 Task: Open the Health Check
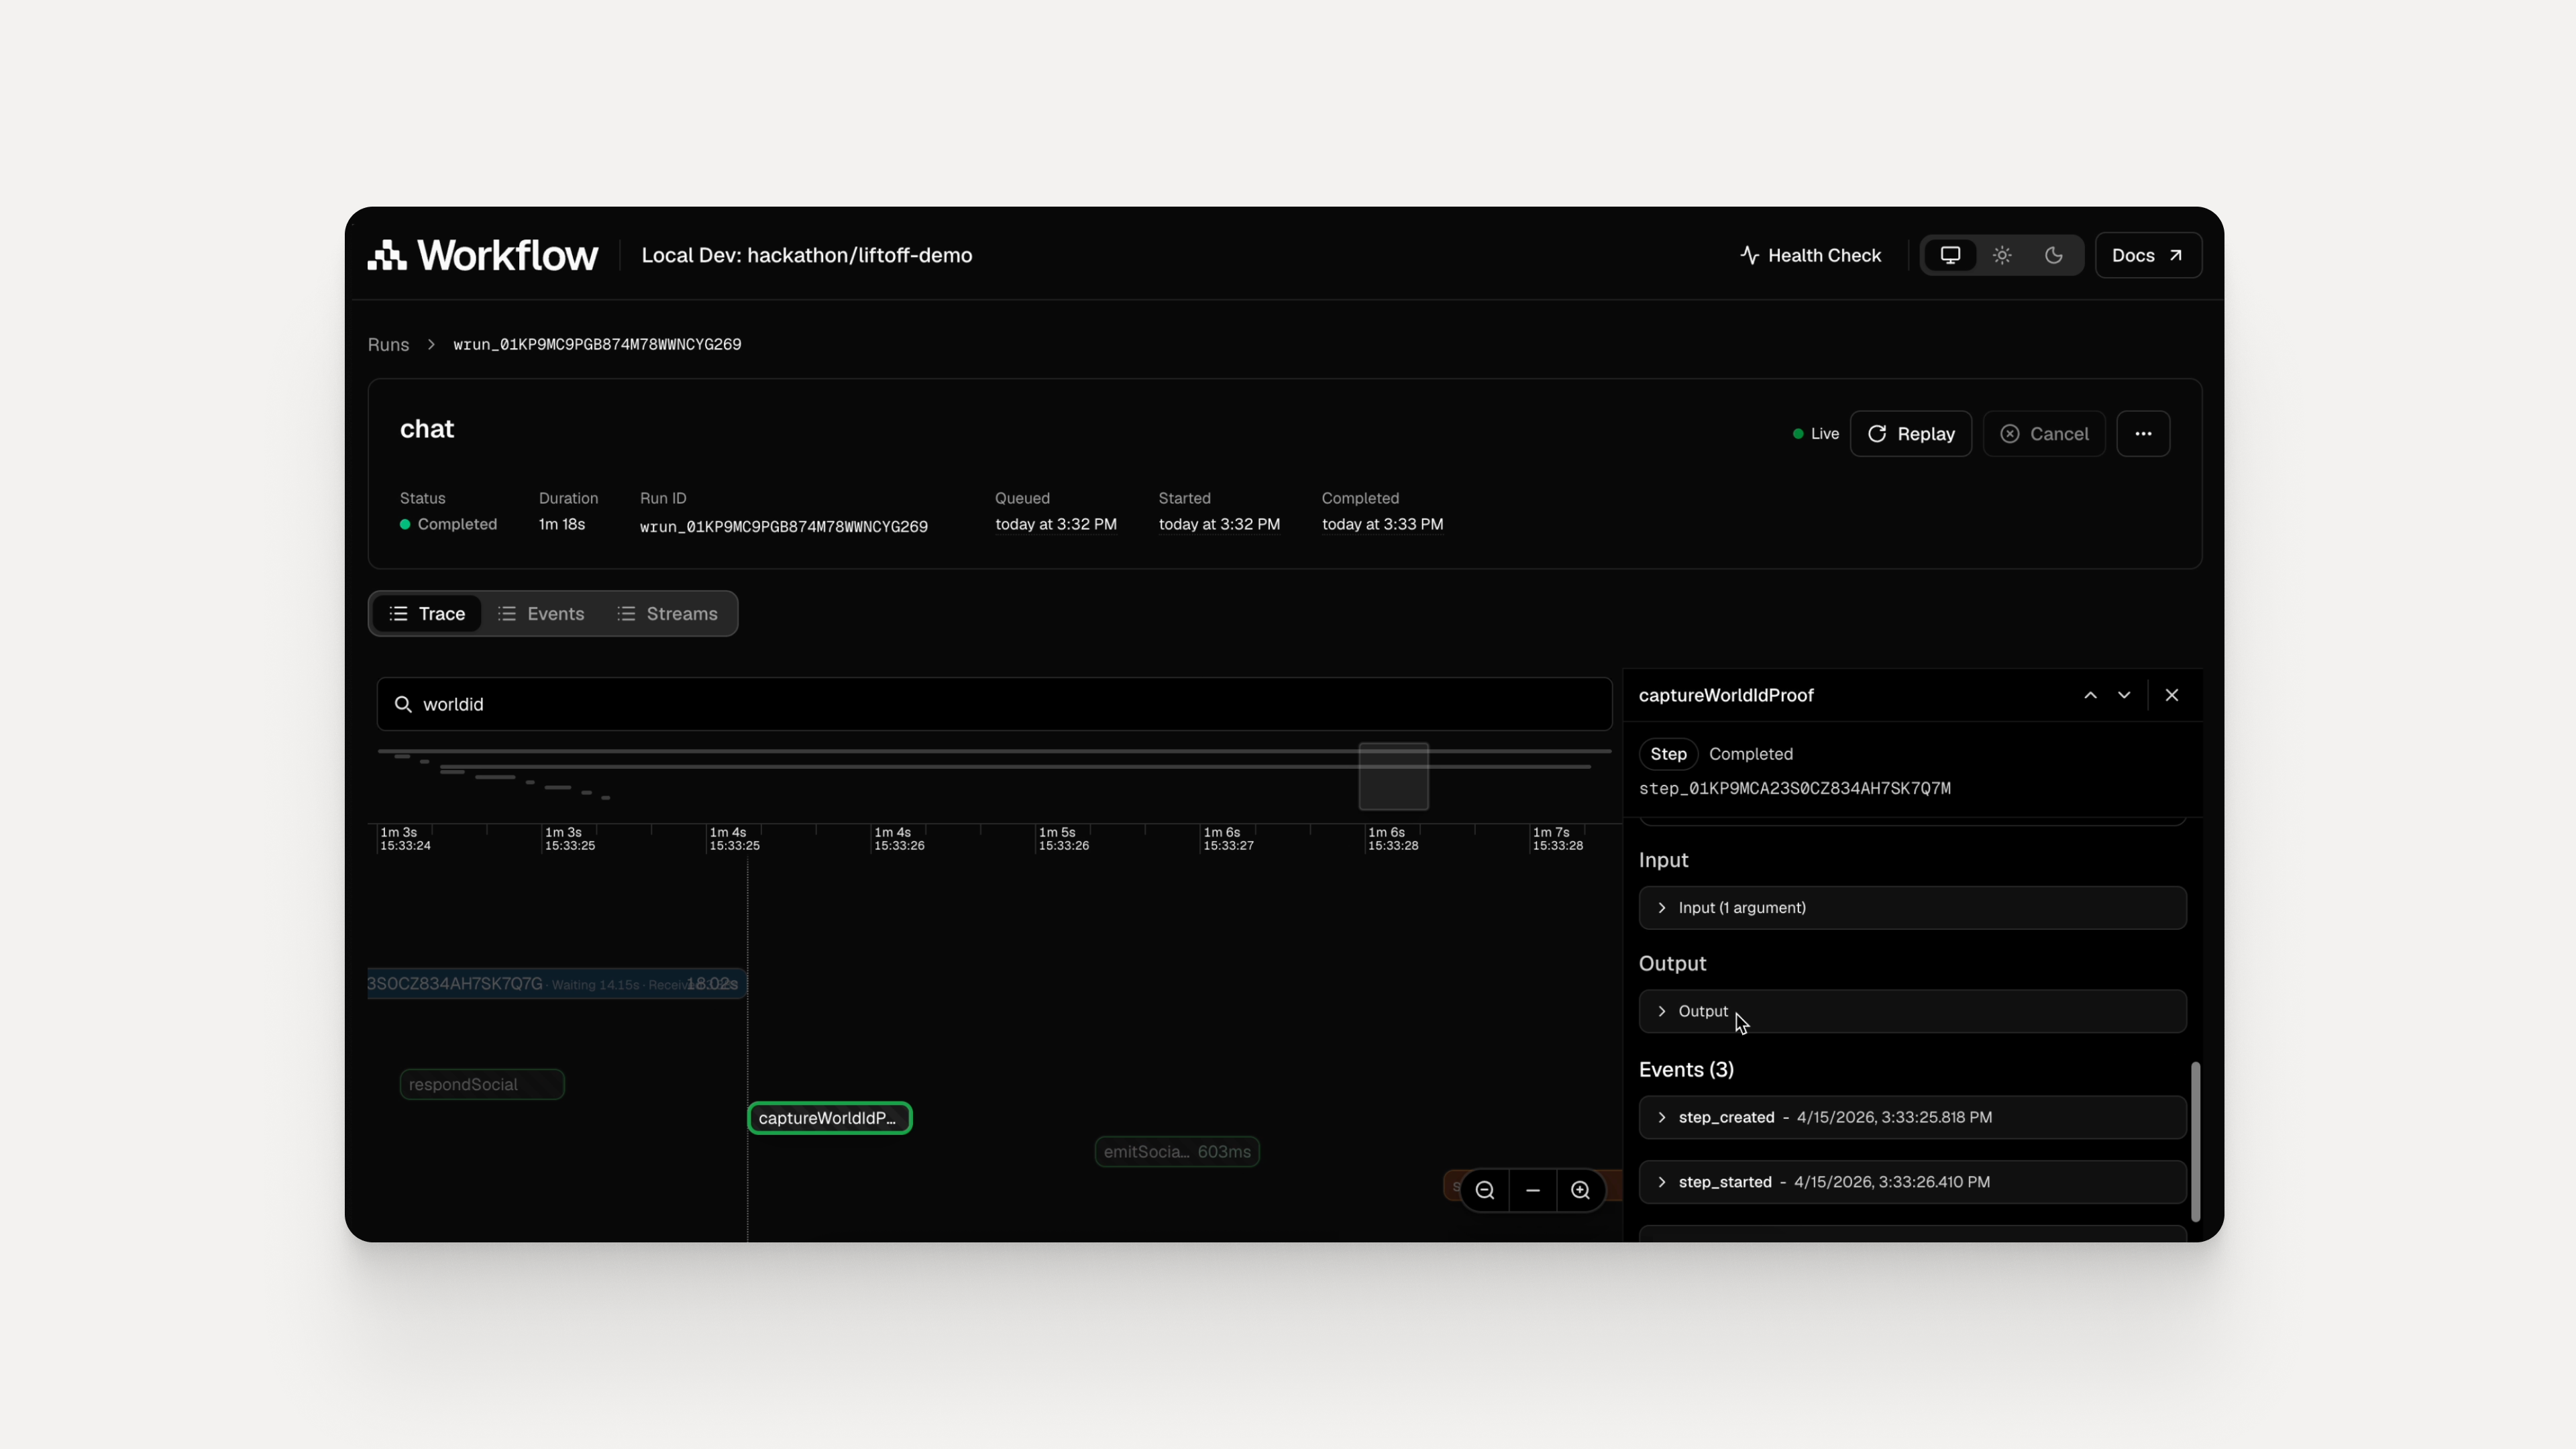pyautogui.click(x=1810, y=255)
